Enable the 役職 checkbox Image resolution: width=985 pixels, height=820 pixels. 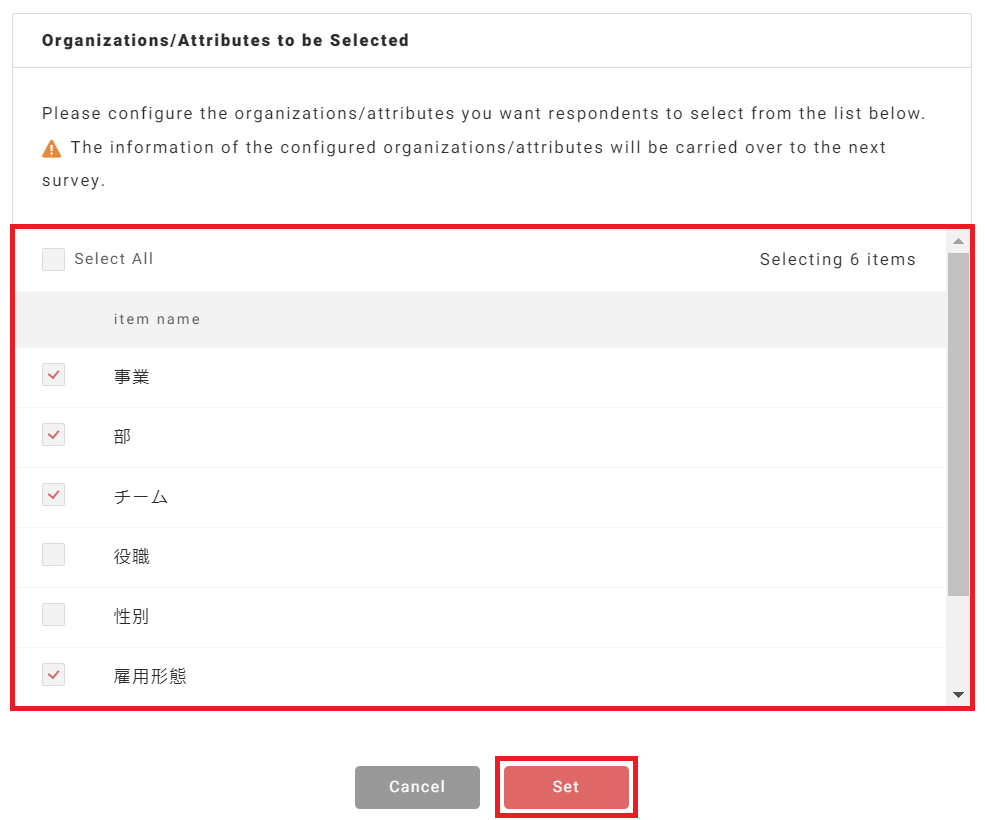53,555
